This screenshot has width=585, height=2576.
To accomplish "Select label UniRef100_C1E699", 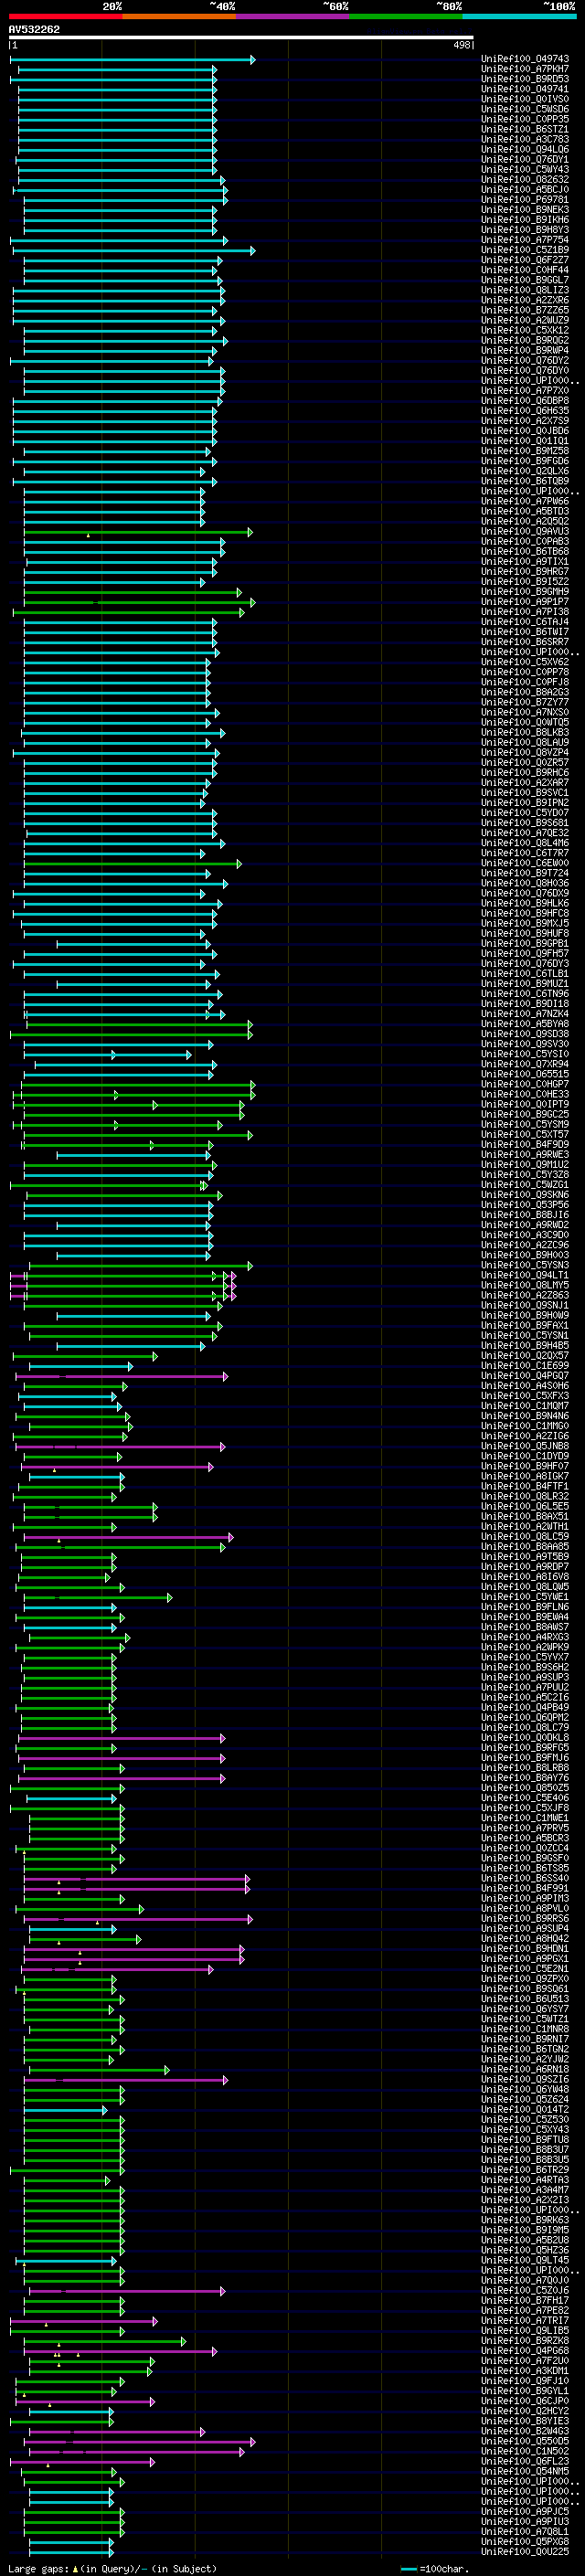I will point(525,1366).
